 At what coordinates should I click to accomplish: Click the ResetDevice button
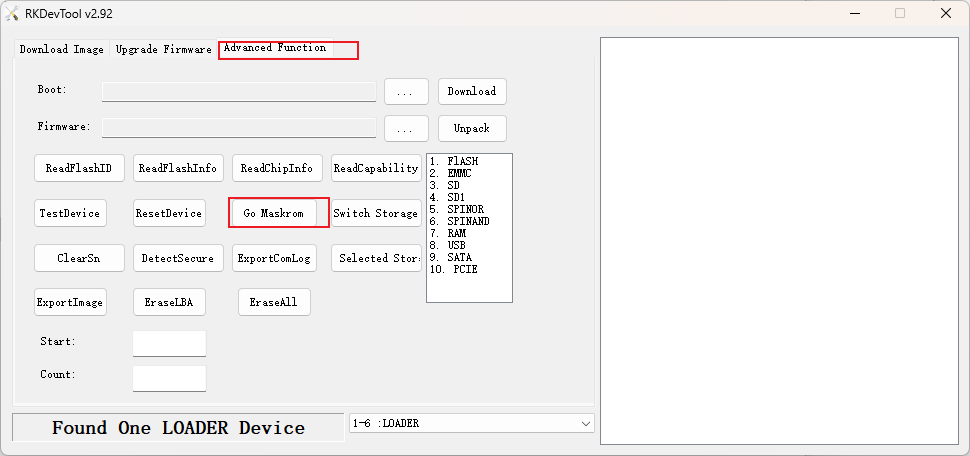click(169, 213)
